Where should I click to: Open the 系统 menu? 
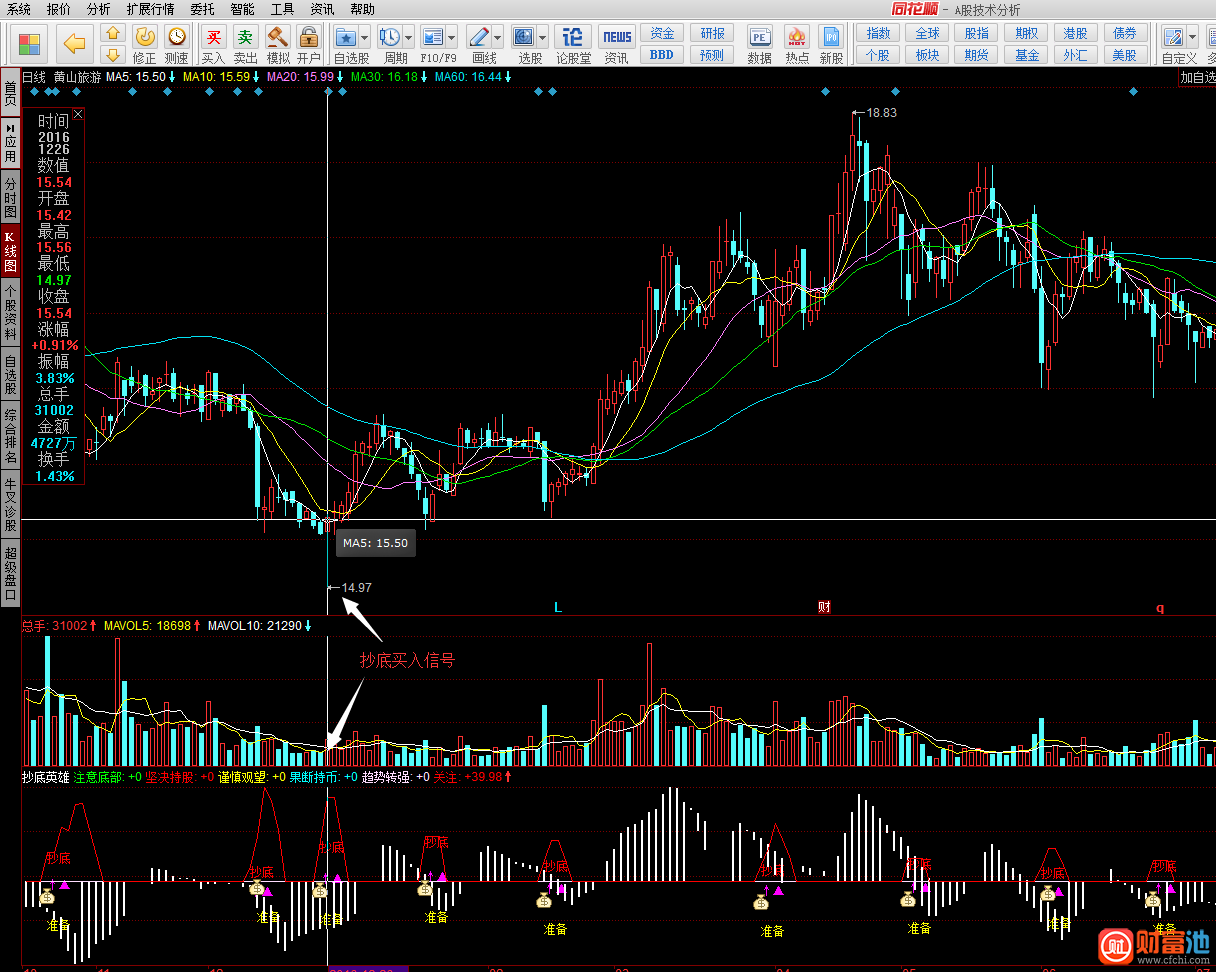point(19,9)
